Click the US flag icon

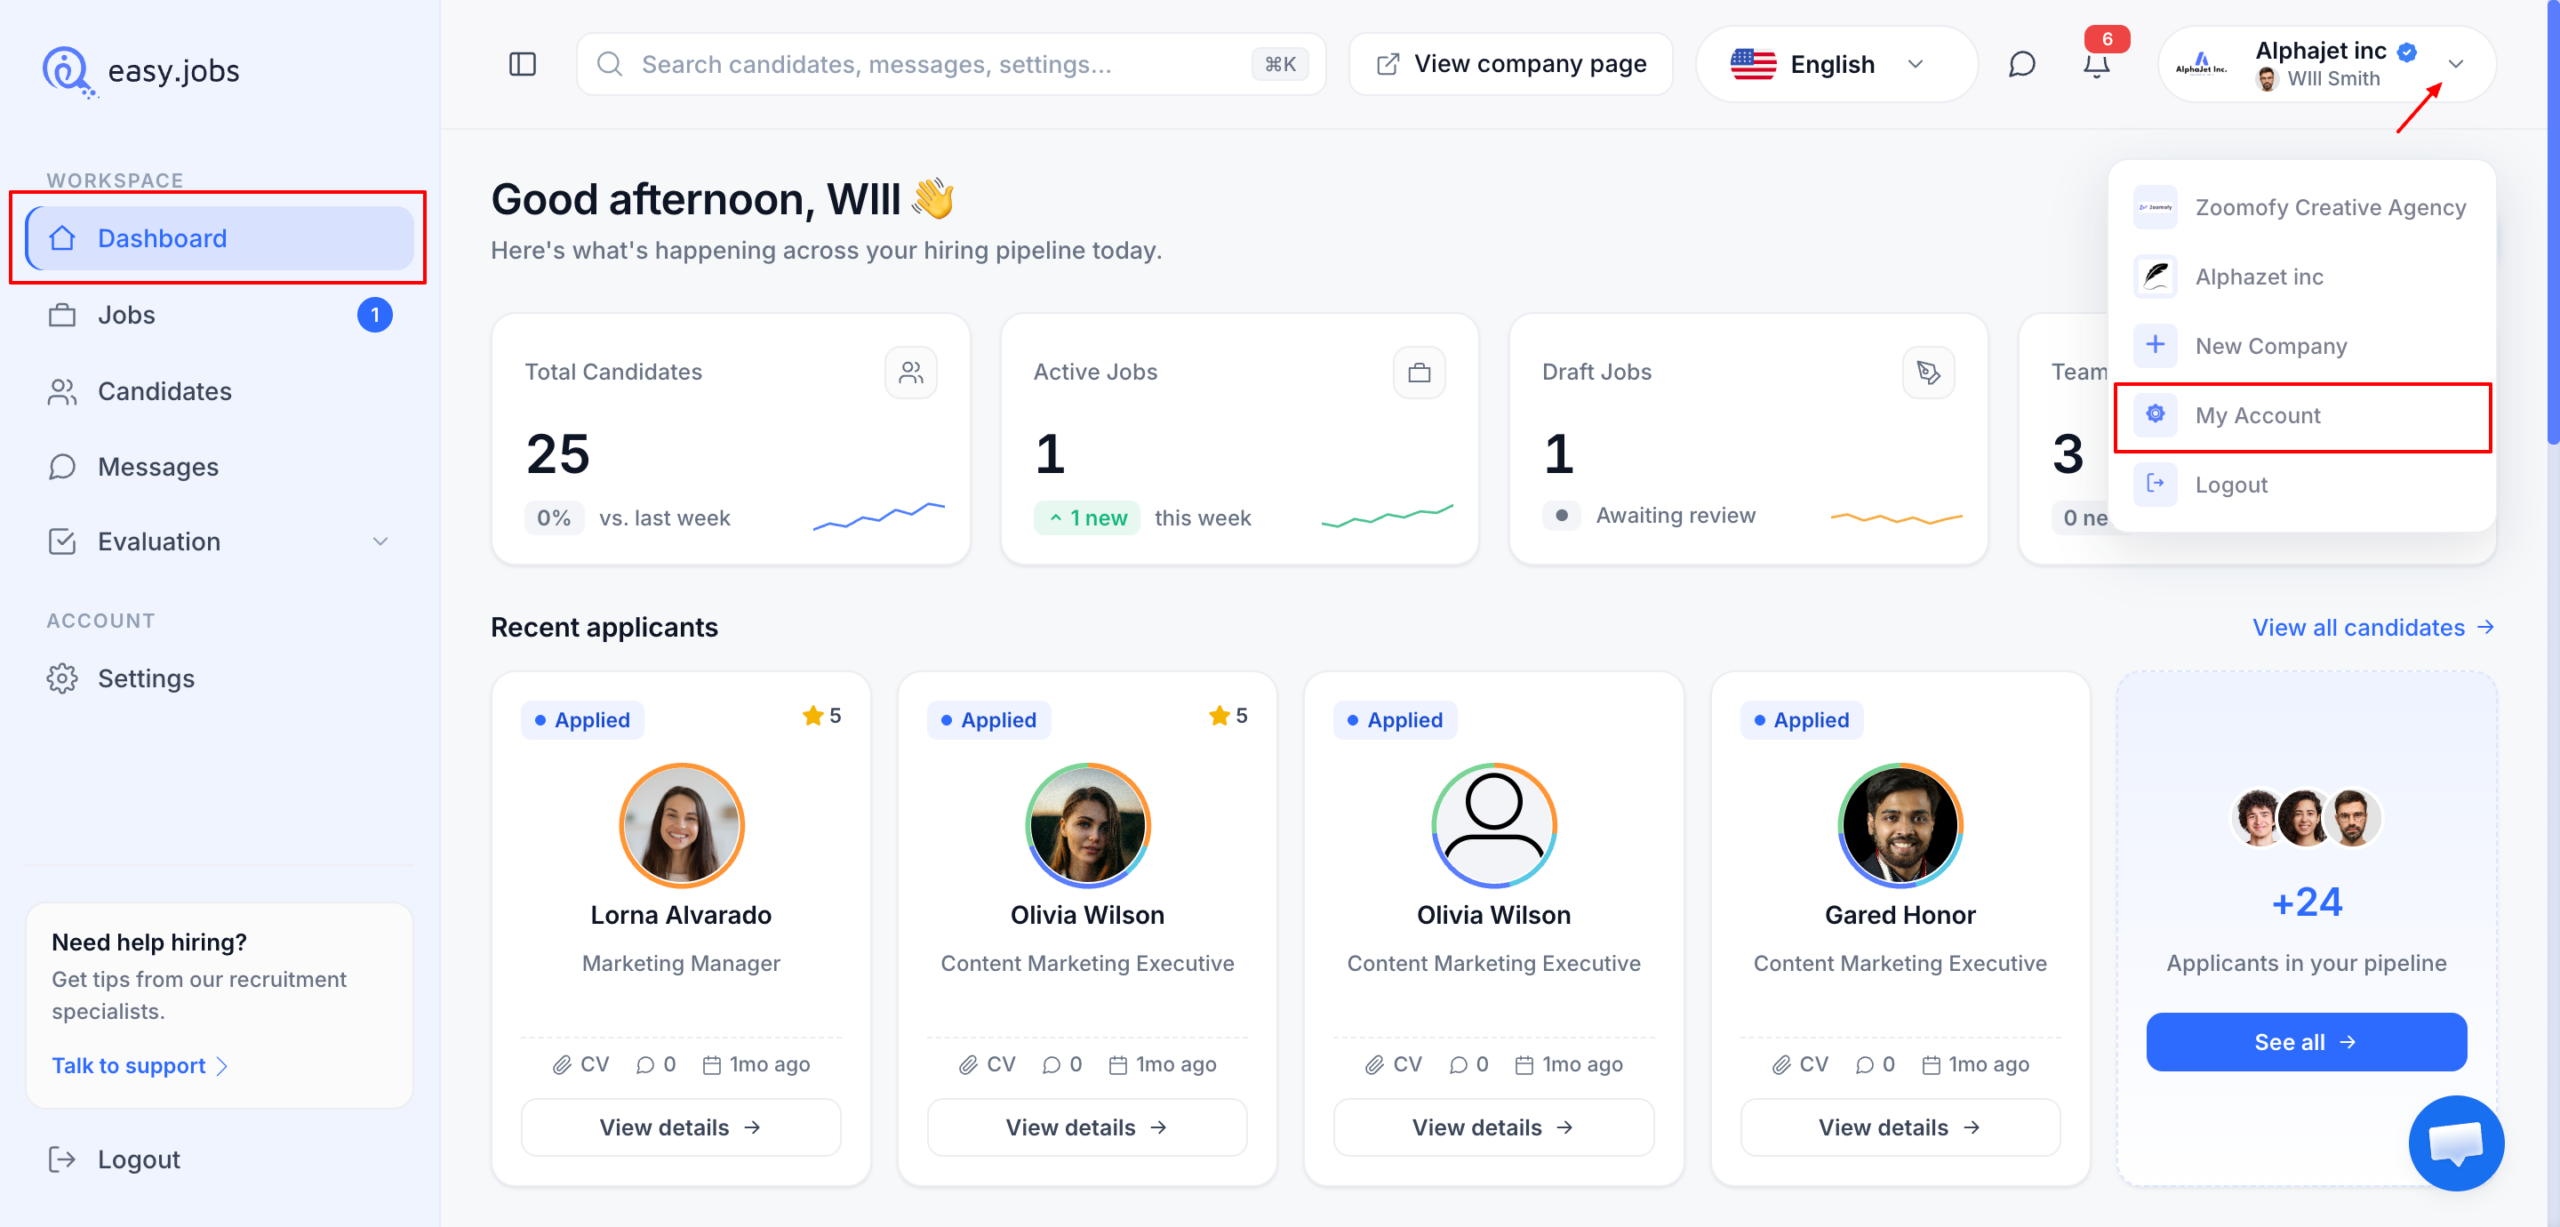[1753, 65]
